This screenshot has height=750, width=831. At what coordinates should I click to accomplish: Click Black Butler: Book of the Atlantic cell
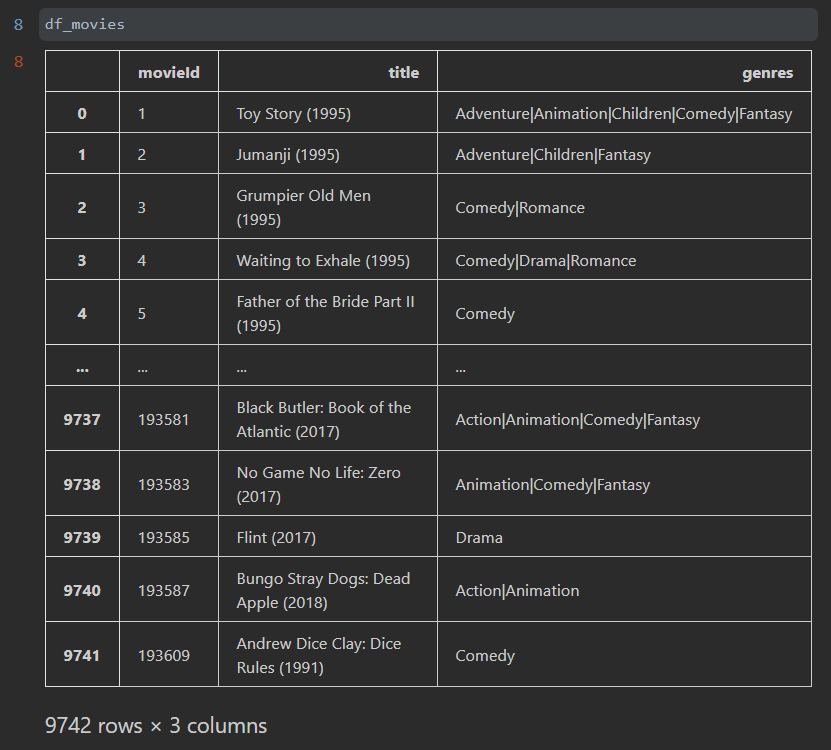(328, 419)
